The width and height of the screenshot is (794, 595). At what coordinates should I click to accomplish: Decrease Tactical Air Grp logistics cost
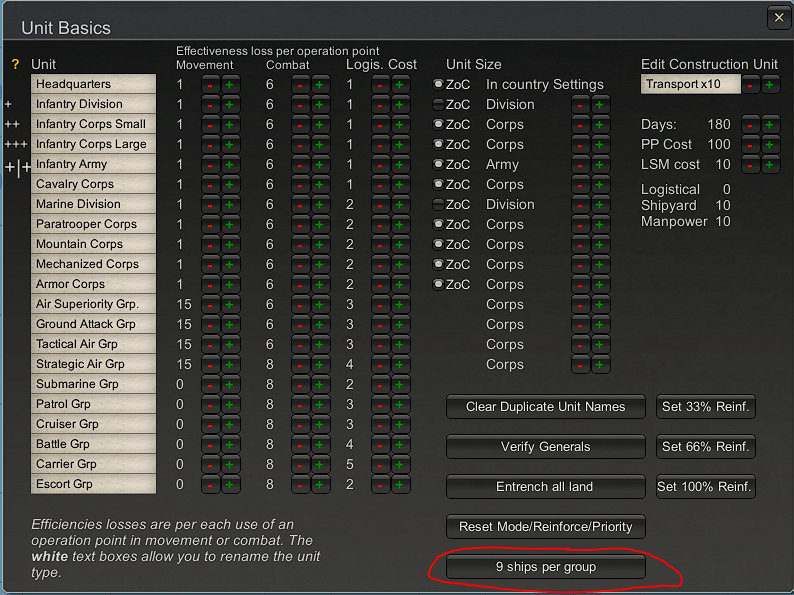point(380,345)
